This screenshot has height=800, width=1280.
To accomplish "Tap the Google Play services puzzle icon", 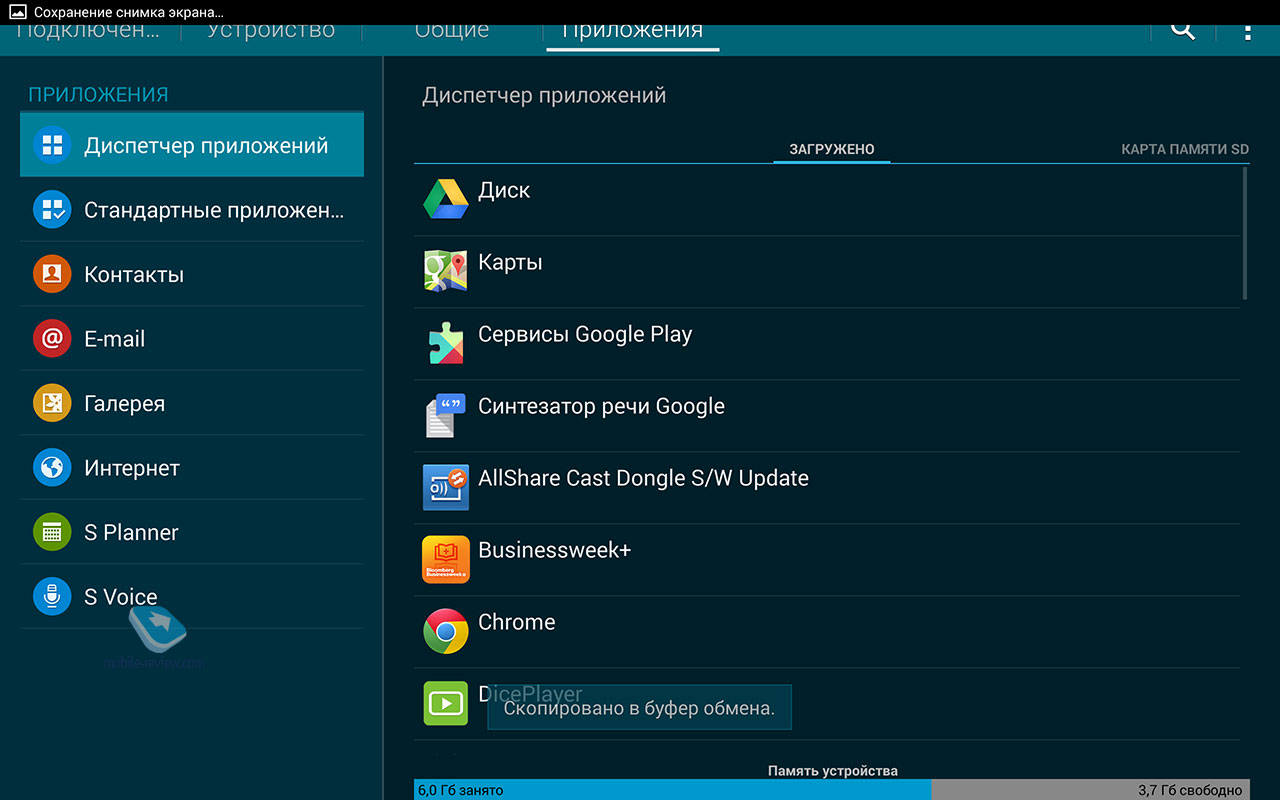I will tap(445, 343).
